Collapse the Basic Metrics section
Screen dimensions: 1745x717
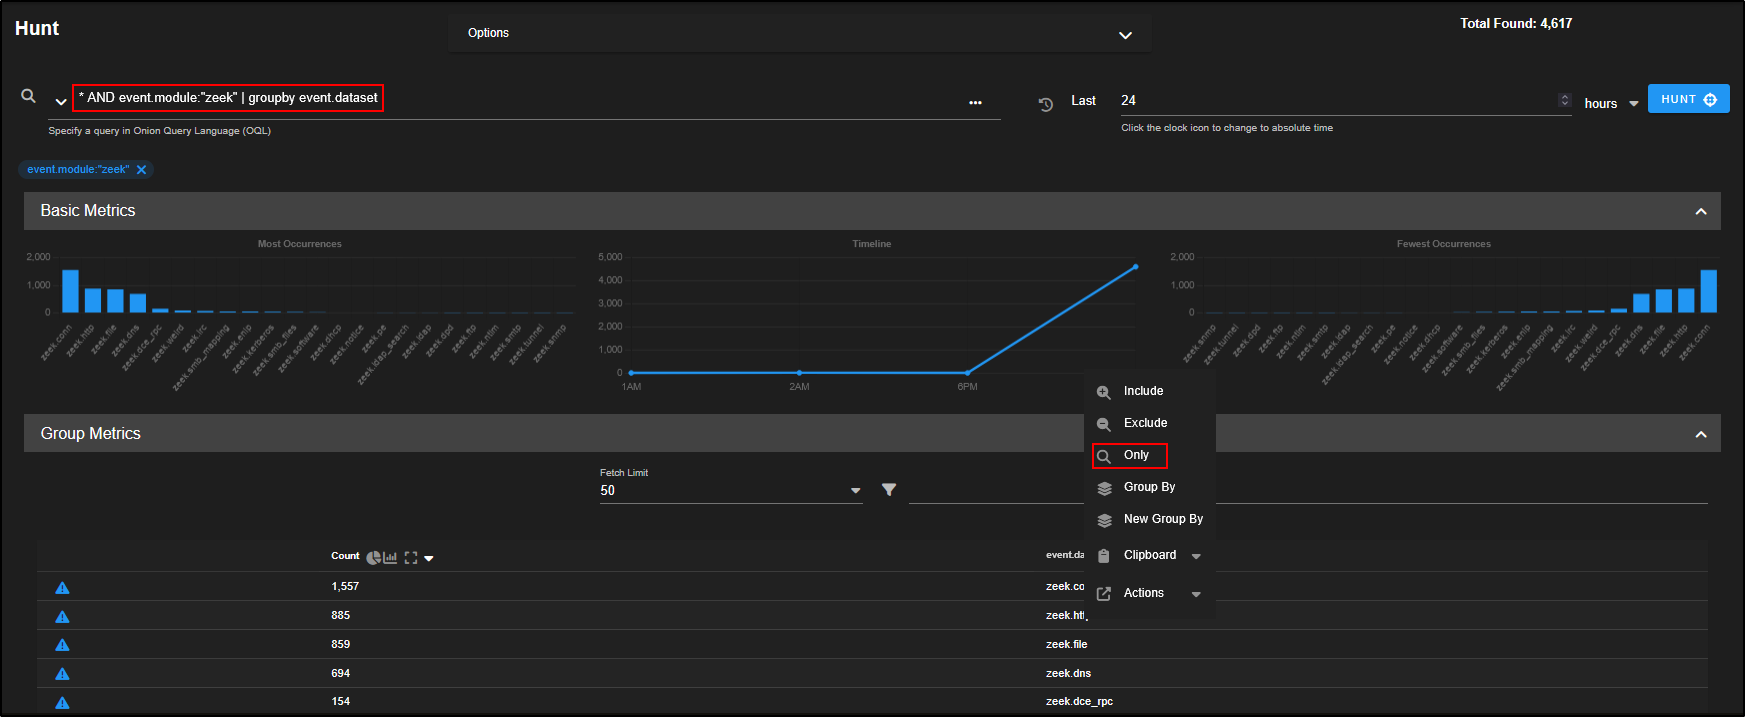[x=1700, y=211]
